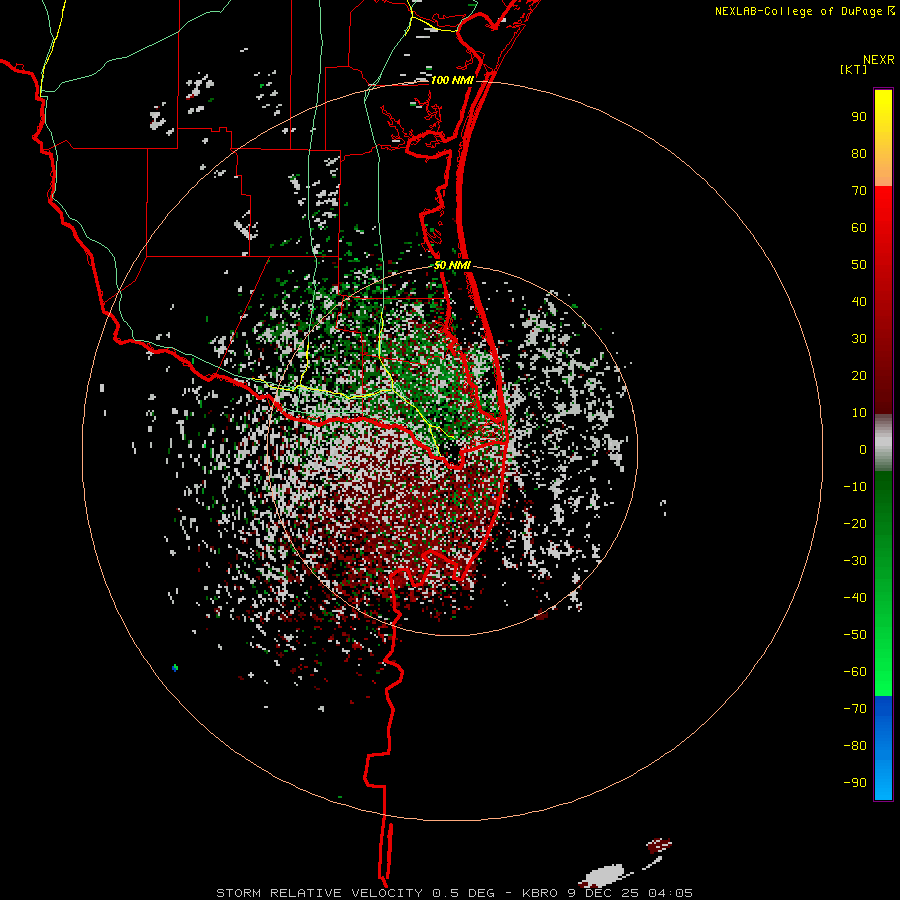The height and width of the screenshot is (900, 900).
Task: Click the -10 value on velocity scale
Action: pyautogui.click(x=855, y=487)
